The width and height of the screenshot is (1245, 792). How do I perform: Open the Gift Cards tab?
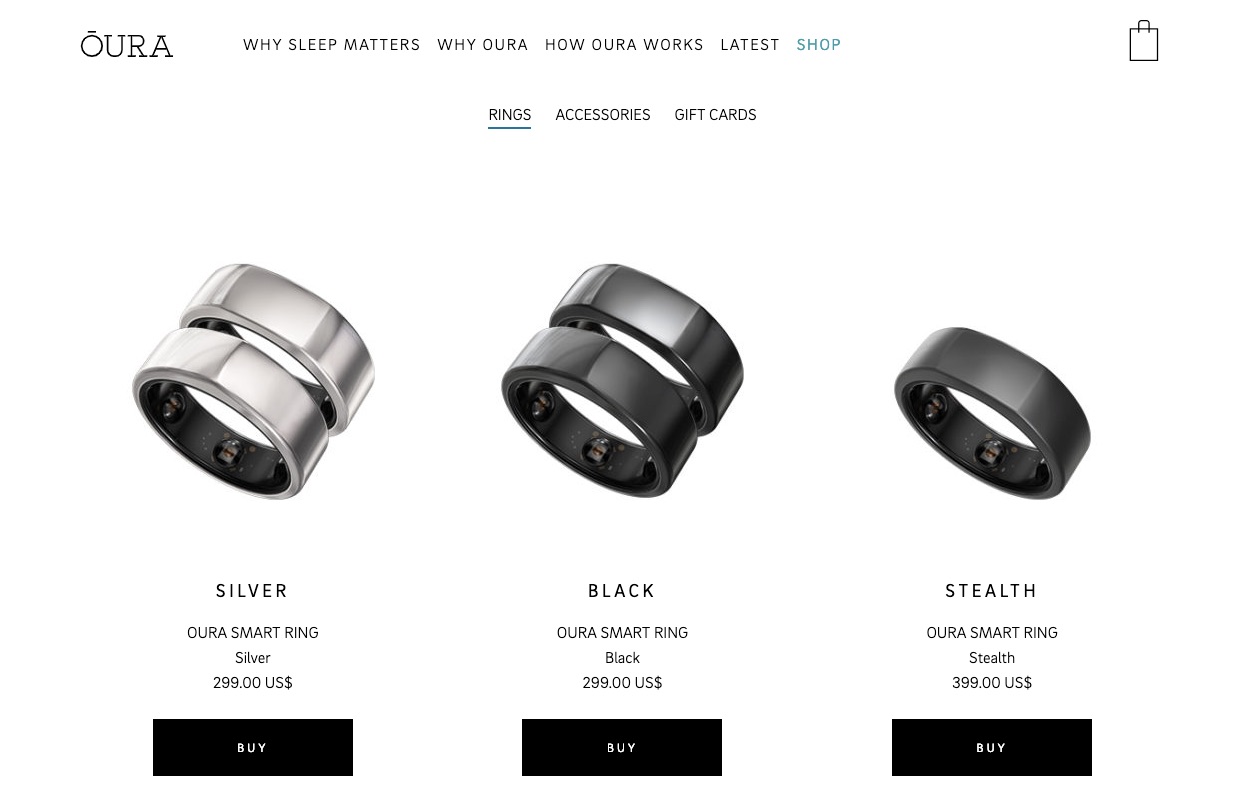[715, 115]
